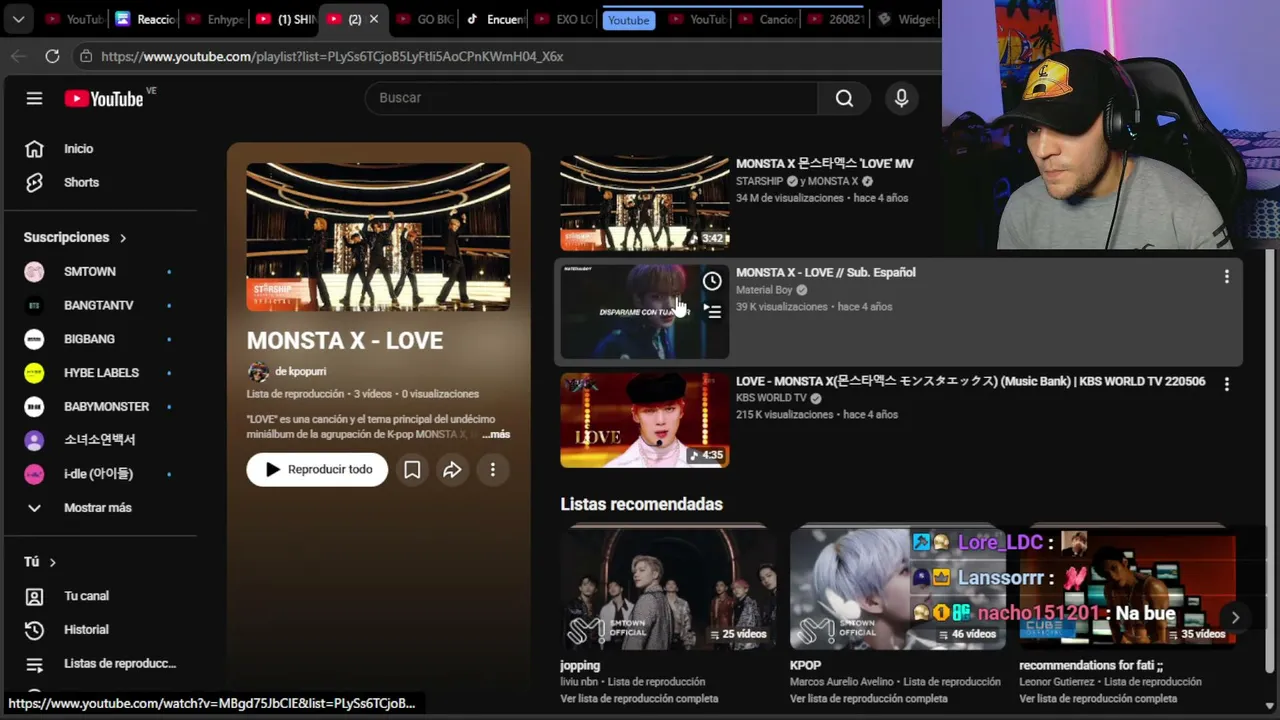Open the KPOP playlist thumbnail
The height and width of the screenshot is (720, 1280).
pyautogui.click(x=898, y=590)
